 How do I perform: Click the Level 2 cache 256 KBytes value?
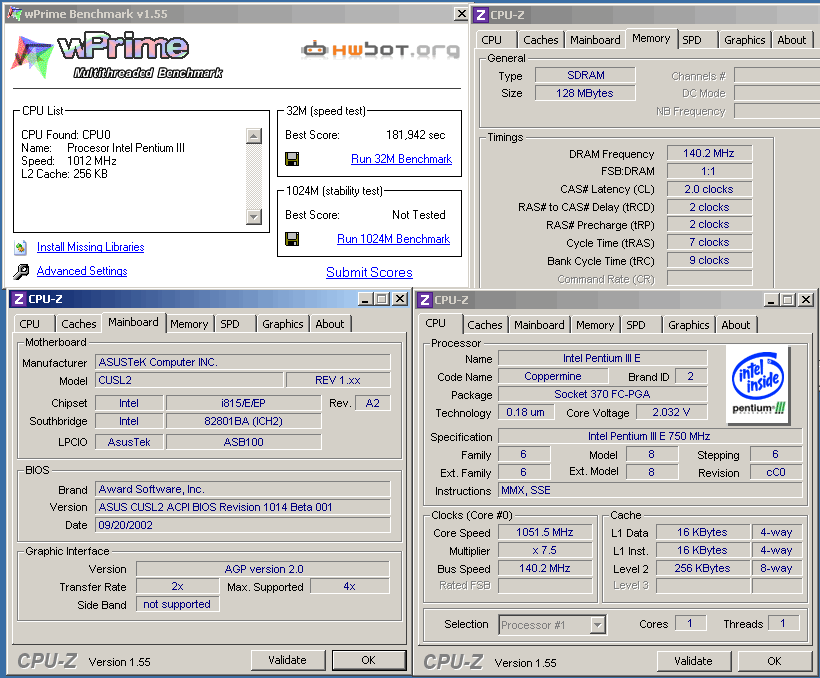coord(703,568)
